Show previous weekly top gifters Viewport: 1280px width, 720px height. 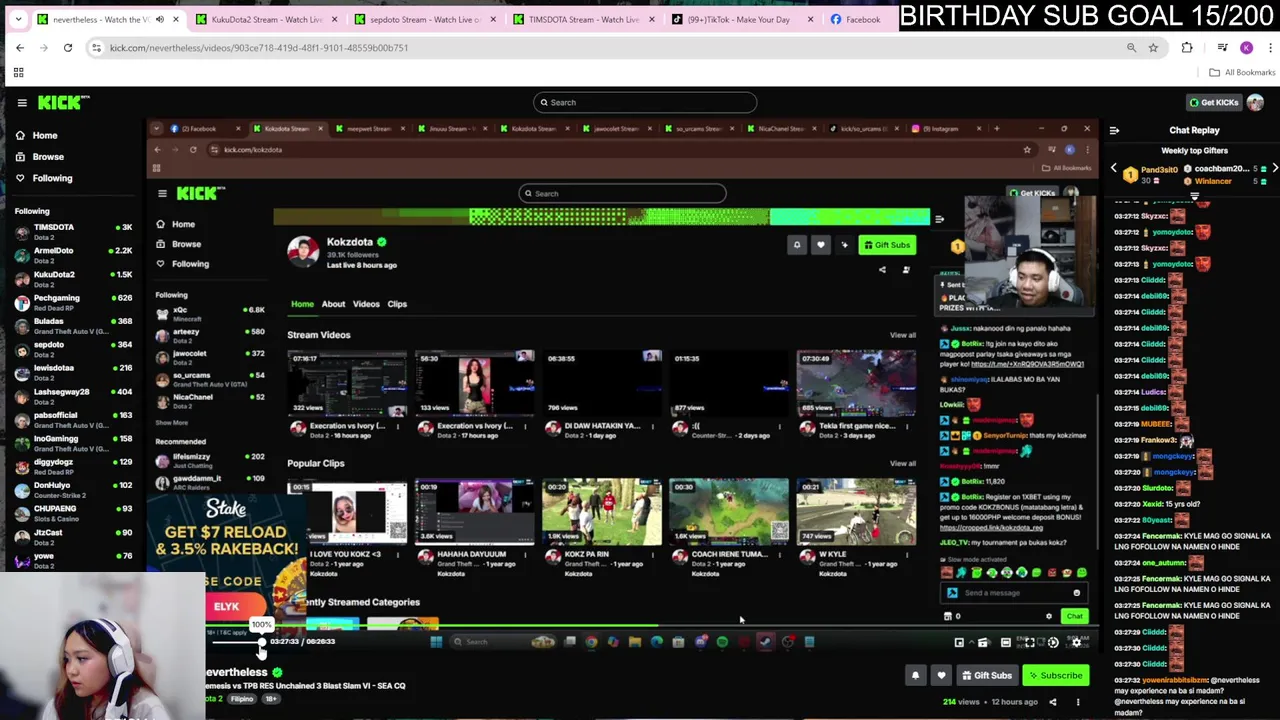(1114, 169)
